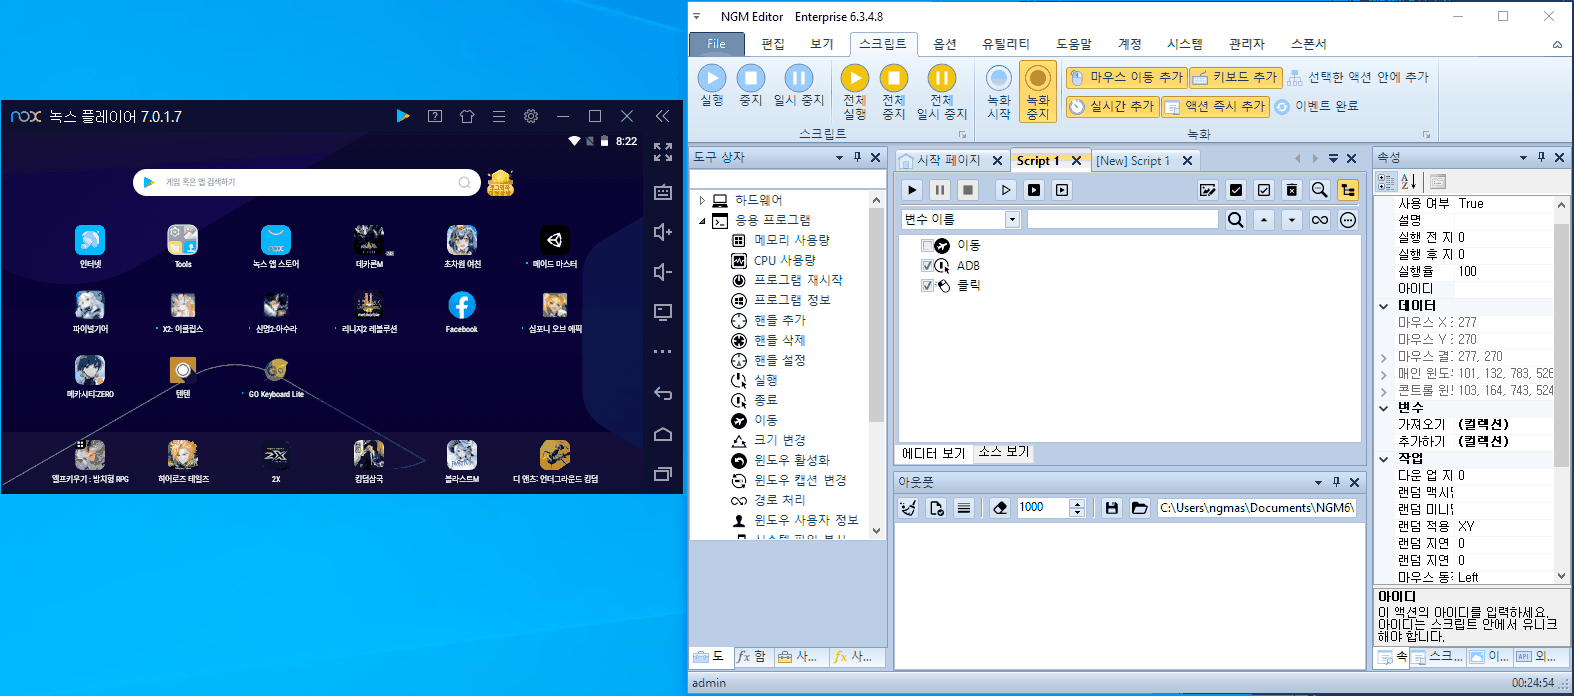The width and height of the screenshot is (1574, 696).
Task: Open the 옵션 ribbon tab
Action: [x=945, y=44]
